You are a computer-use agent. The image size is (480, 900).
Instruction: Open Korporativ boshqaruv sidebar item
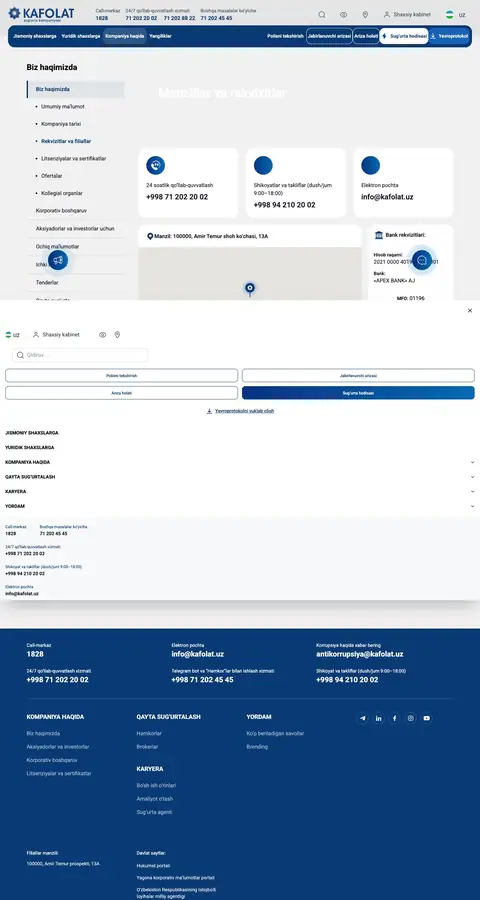[61, 211]
